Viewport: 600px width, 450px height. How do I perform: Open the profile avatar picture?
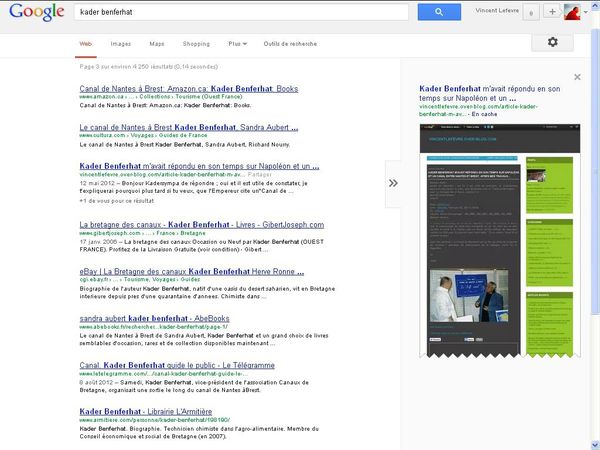[572, 12]
